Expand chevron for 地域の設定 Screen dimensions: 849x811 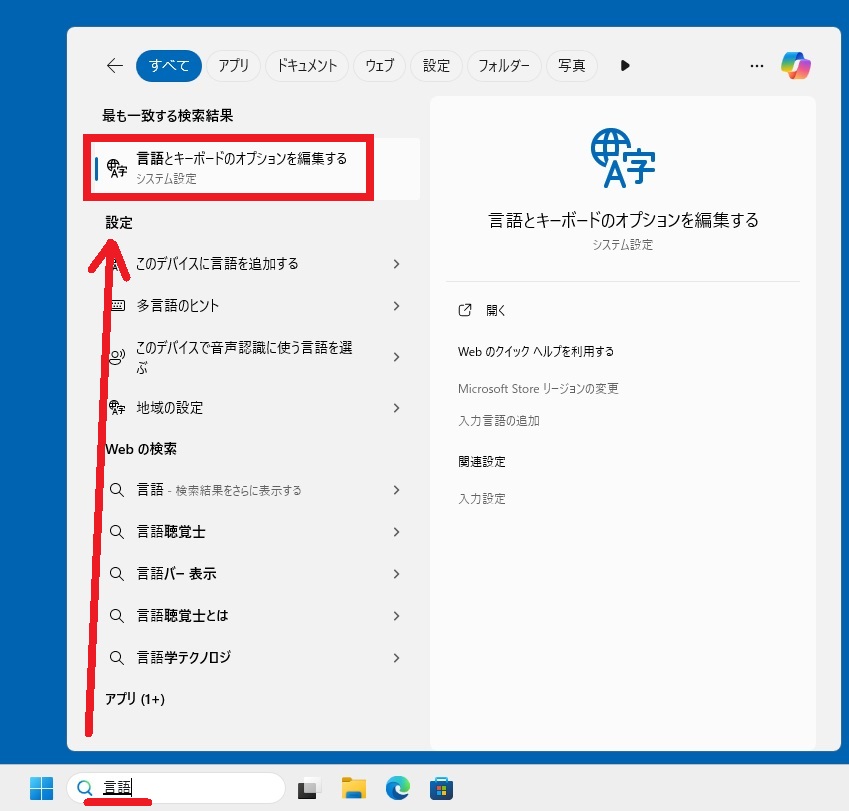click(x=396, y=408)
